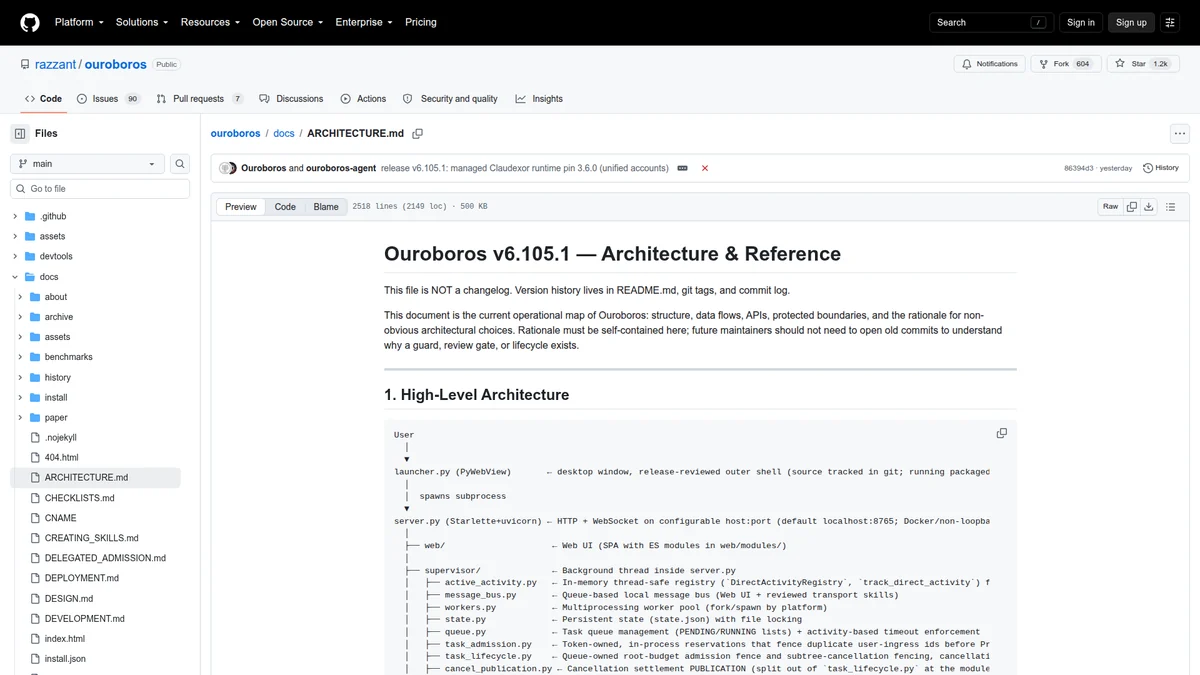Open install.json in the file tree

coord(65,659)
